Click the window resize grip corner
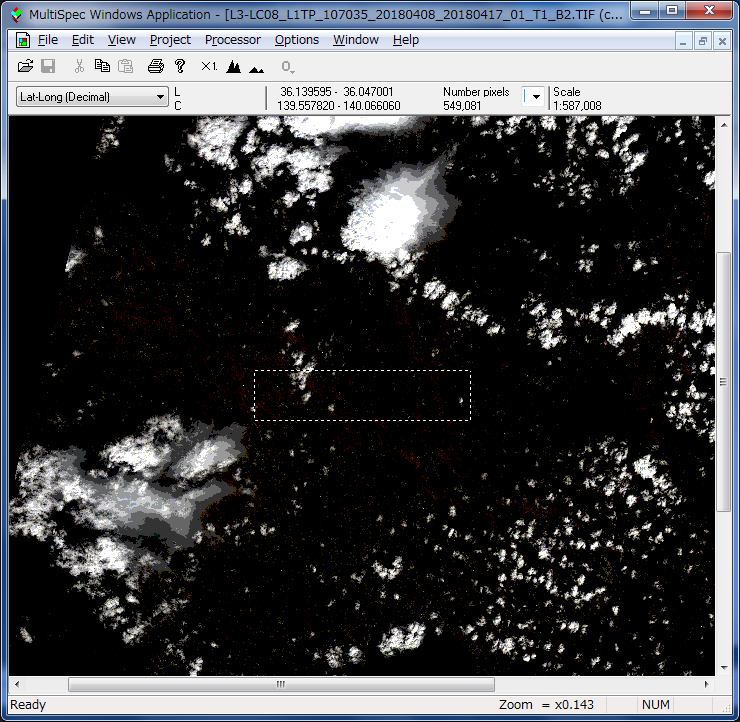The image size is (740, 722). click(x=727, y=708)
